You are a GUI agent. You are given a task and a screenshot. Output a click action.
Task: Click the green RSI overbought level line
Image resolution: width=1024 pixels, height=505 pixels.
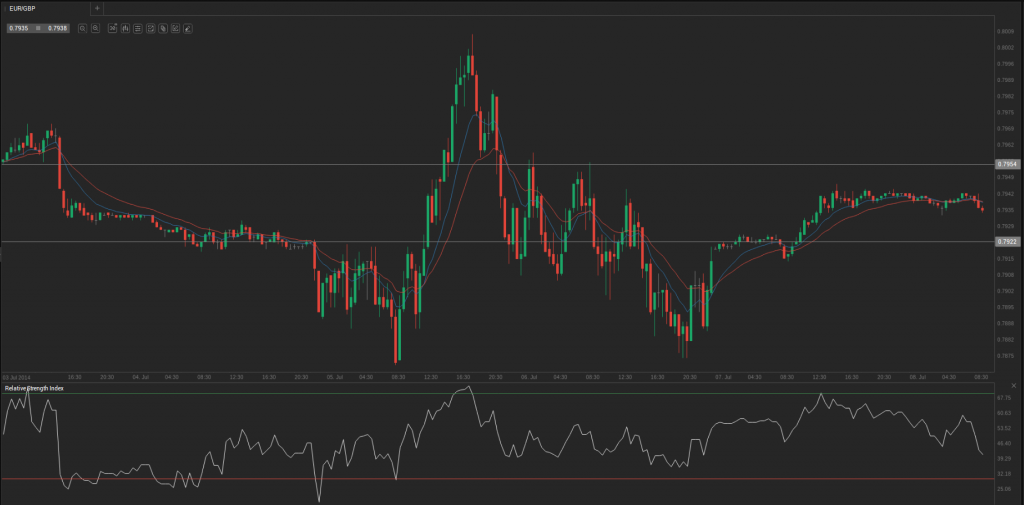tap(500, 394)
